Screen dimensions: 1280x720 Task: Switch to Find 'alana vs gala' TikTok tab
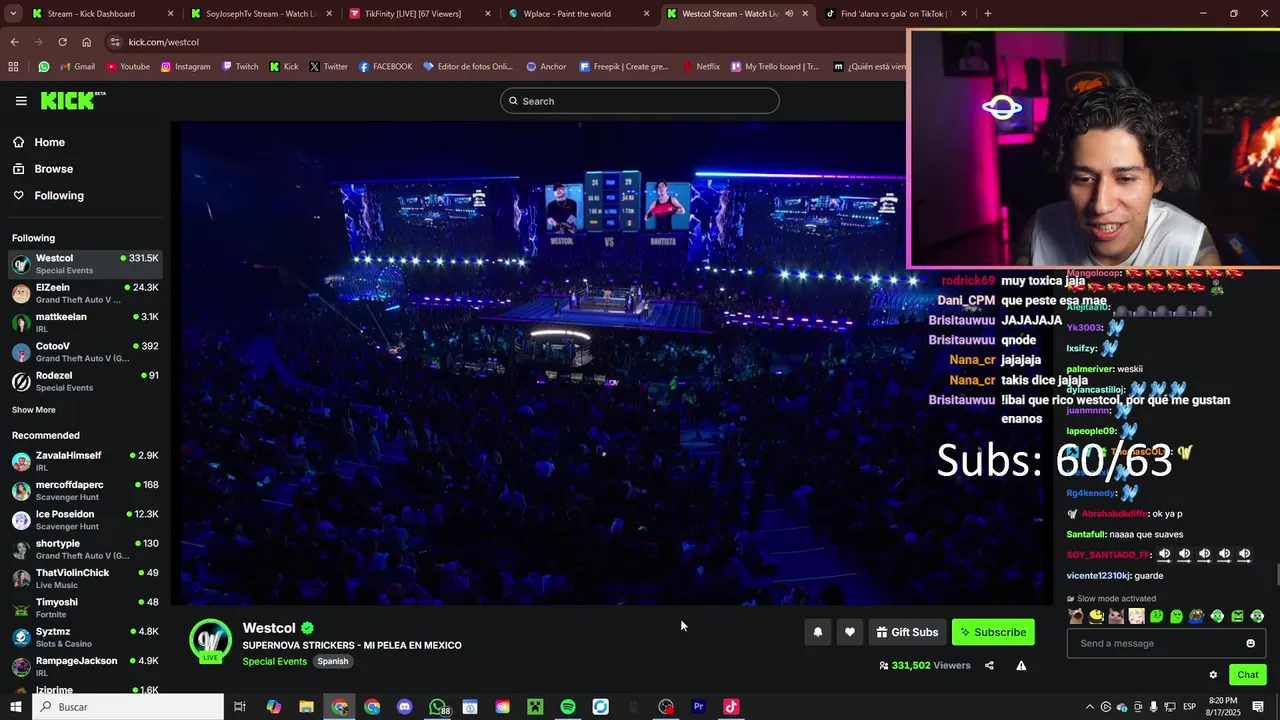click(896, 14)
